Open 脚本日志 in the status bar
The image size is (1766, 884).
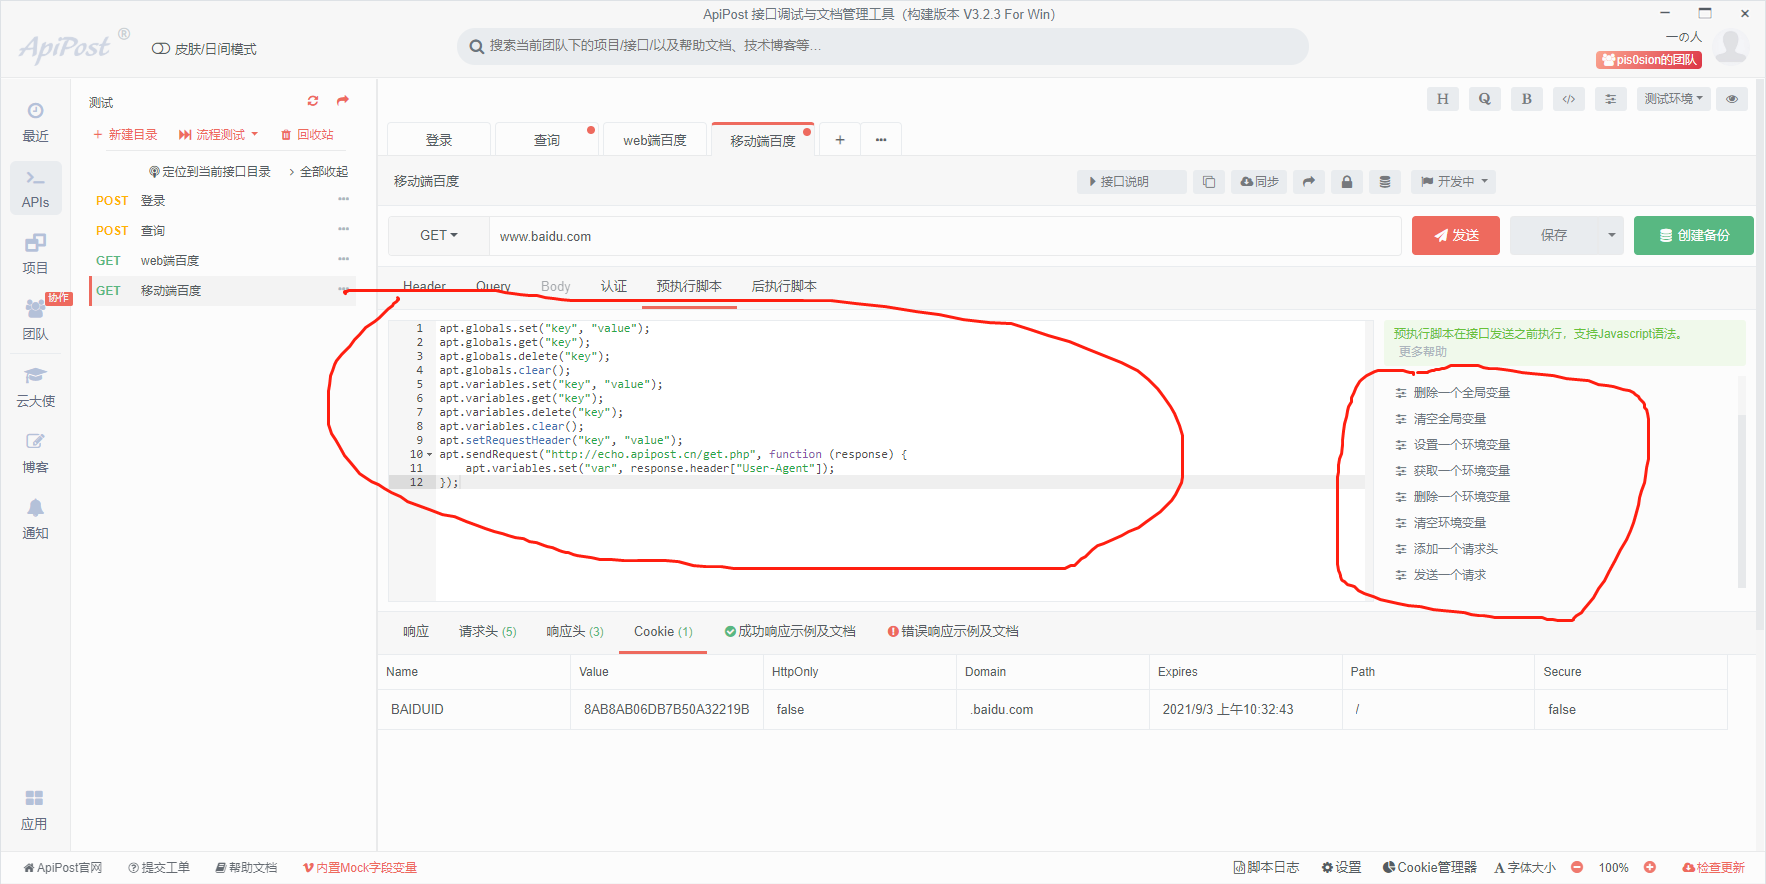point(1266,867)
